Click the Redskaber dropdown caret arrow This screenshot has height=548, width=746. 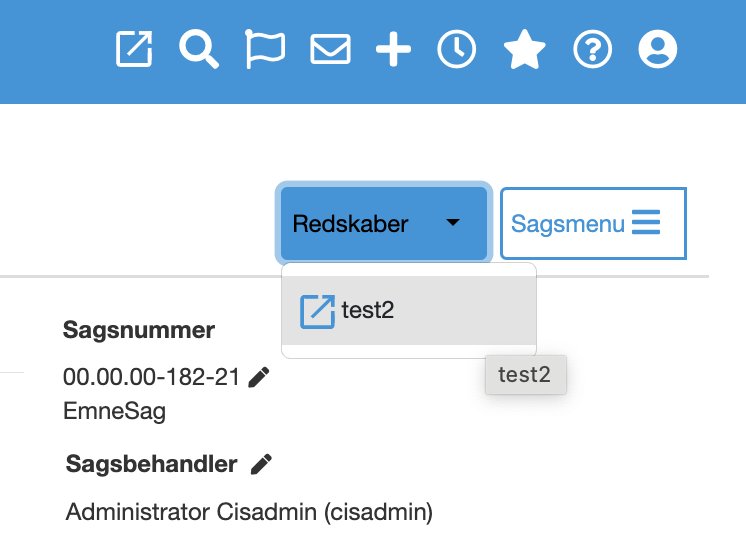[453, 223]
